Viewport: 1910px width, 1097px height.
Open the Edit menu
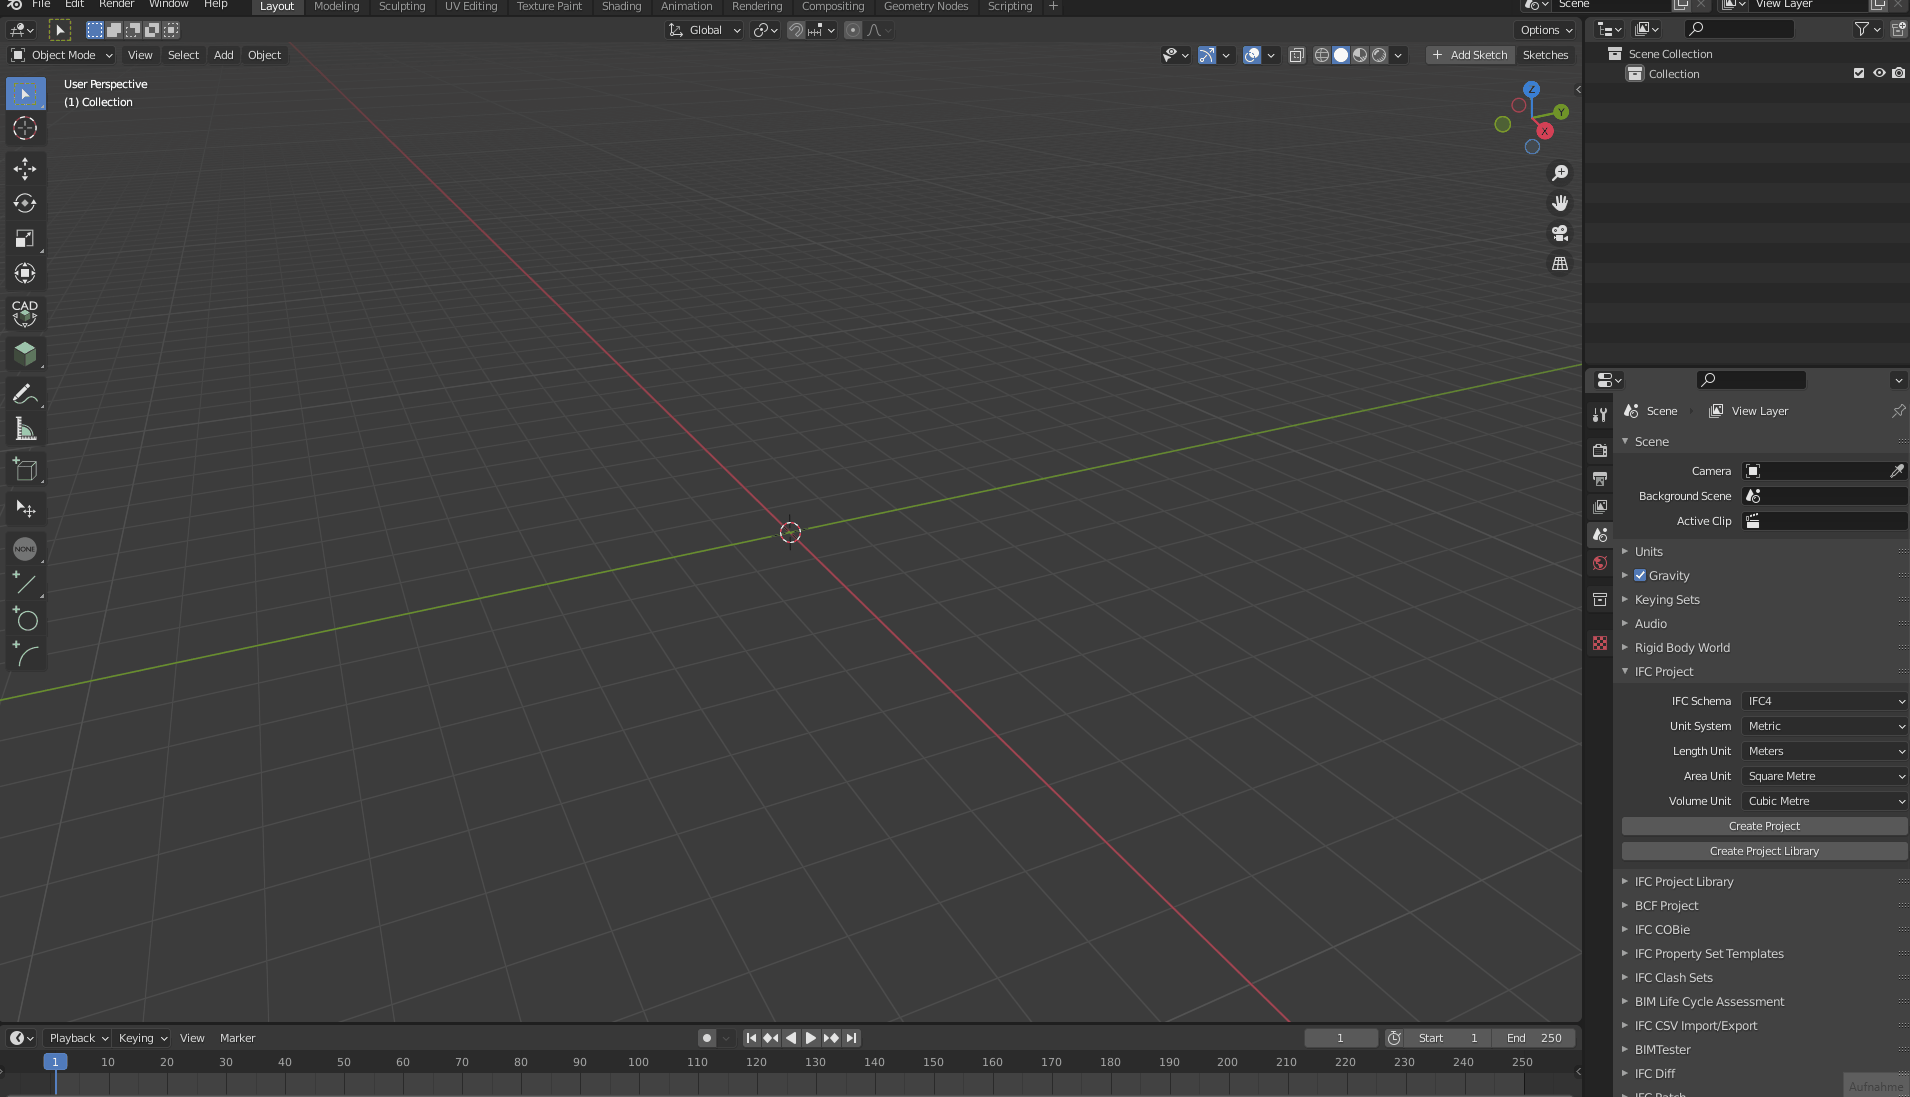[74, 4]
